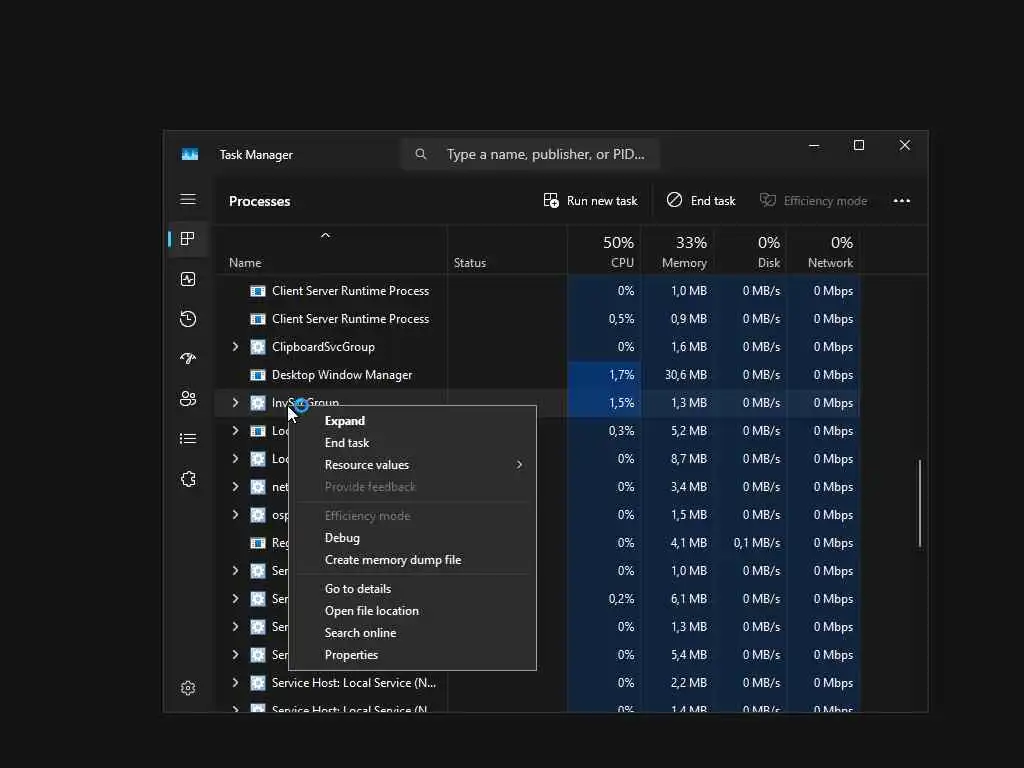Click the ClipboardSvcGroup process icon
Screen dimensions: 1024x768
click(258, 347)
